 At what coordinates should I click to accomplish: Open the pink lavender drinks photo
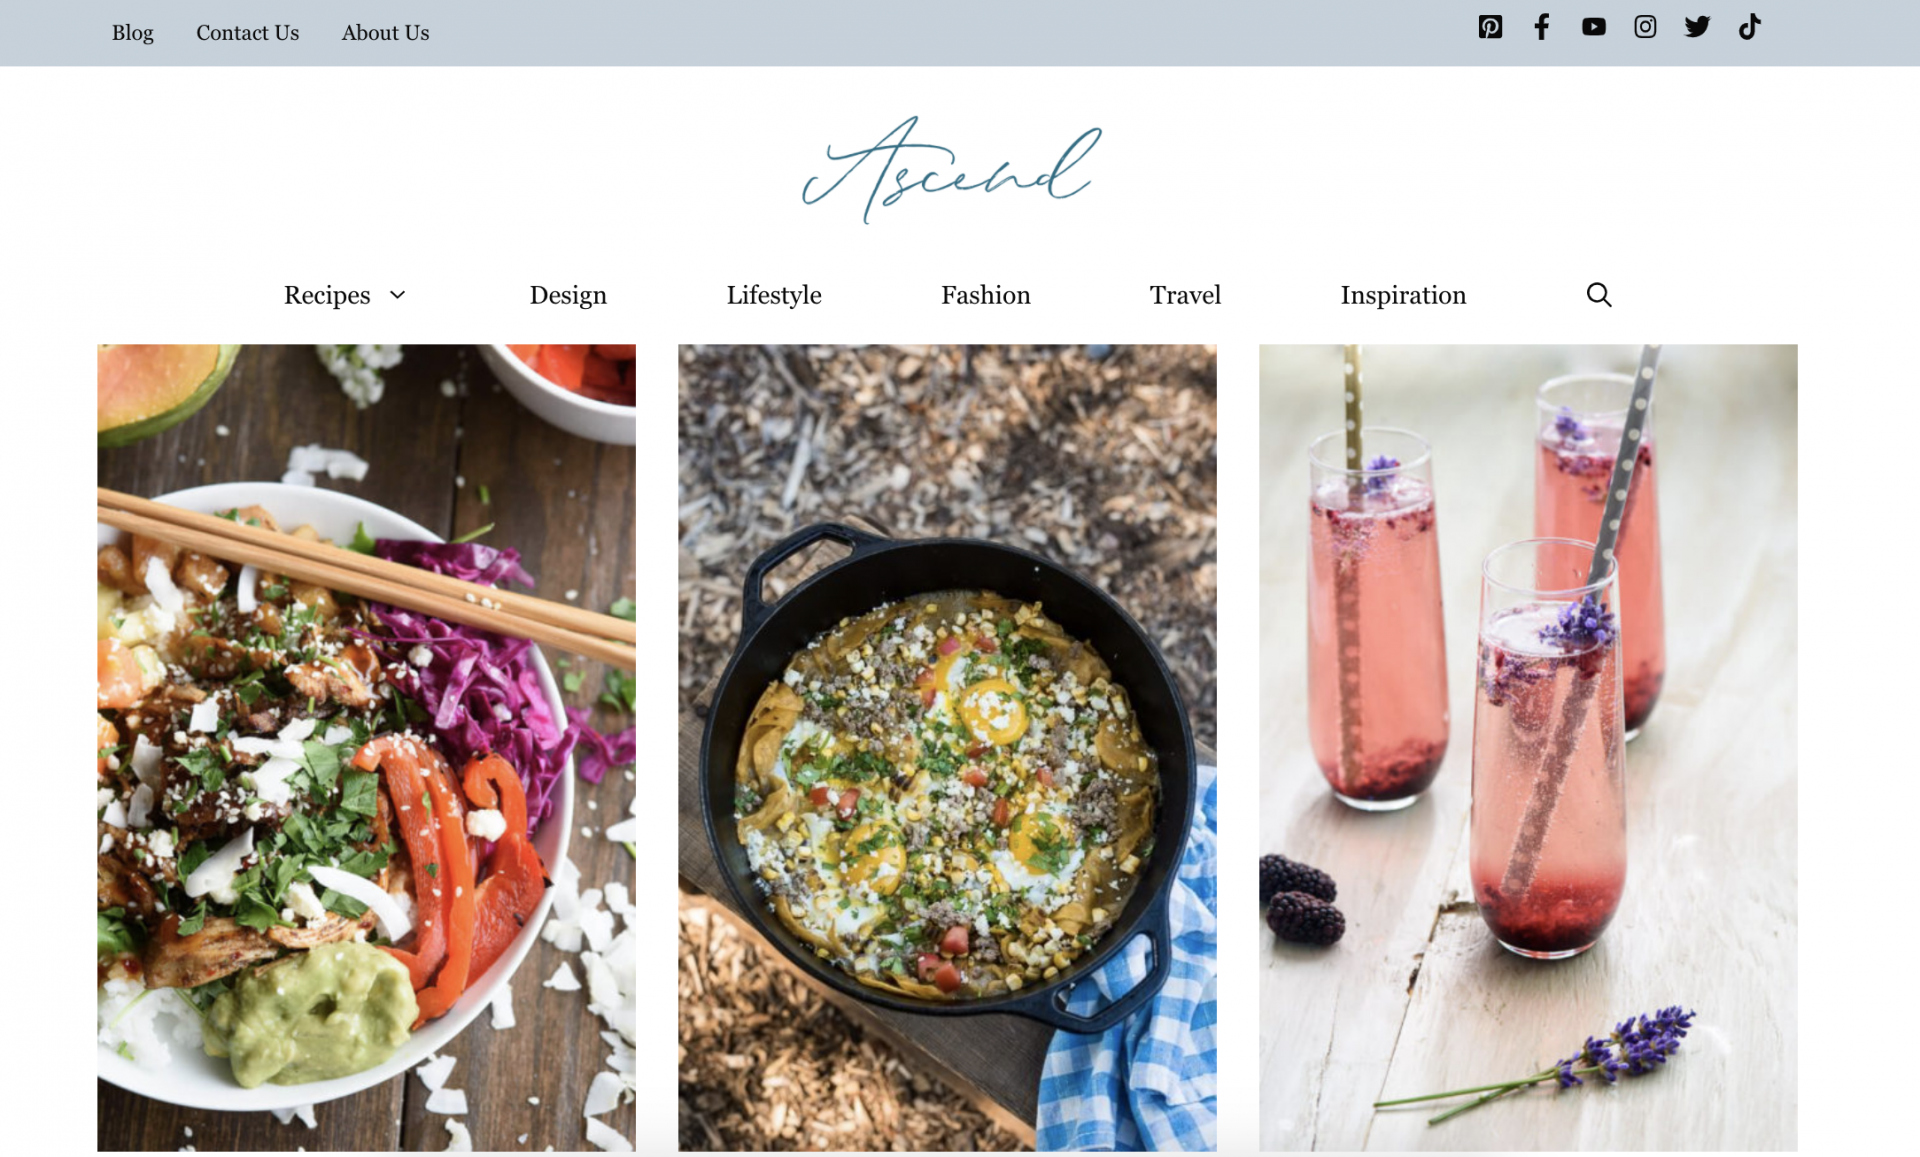[x=1527, y=748]
